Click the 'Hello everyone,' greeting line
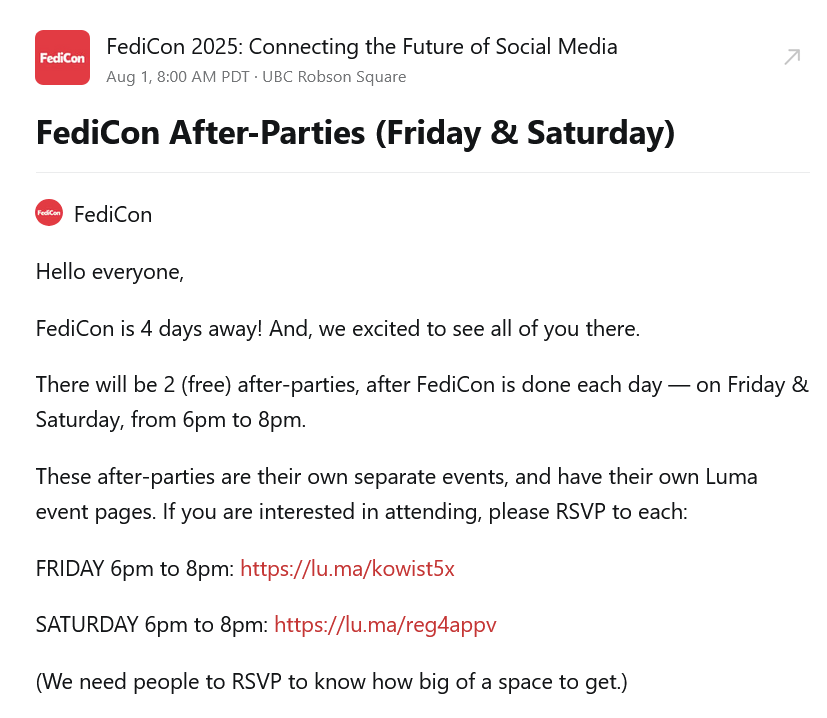The height and width of the screenshot is (718, 827). pos(110,272)
